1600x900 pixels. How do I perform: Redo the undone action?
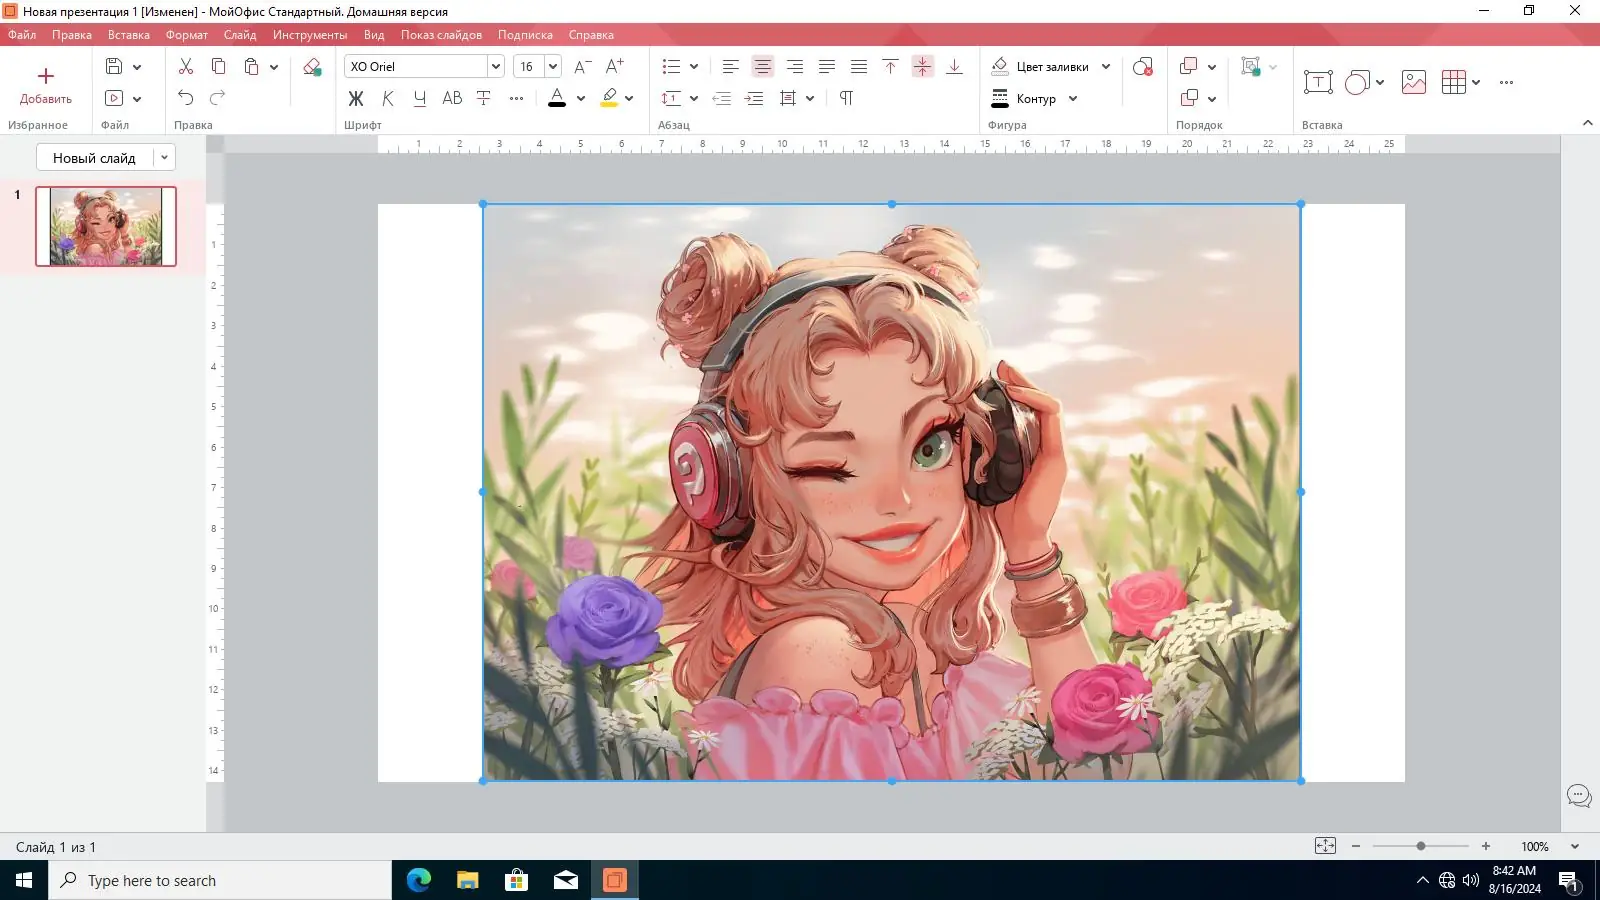point(218,98)
